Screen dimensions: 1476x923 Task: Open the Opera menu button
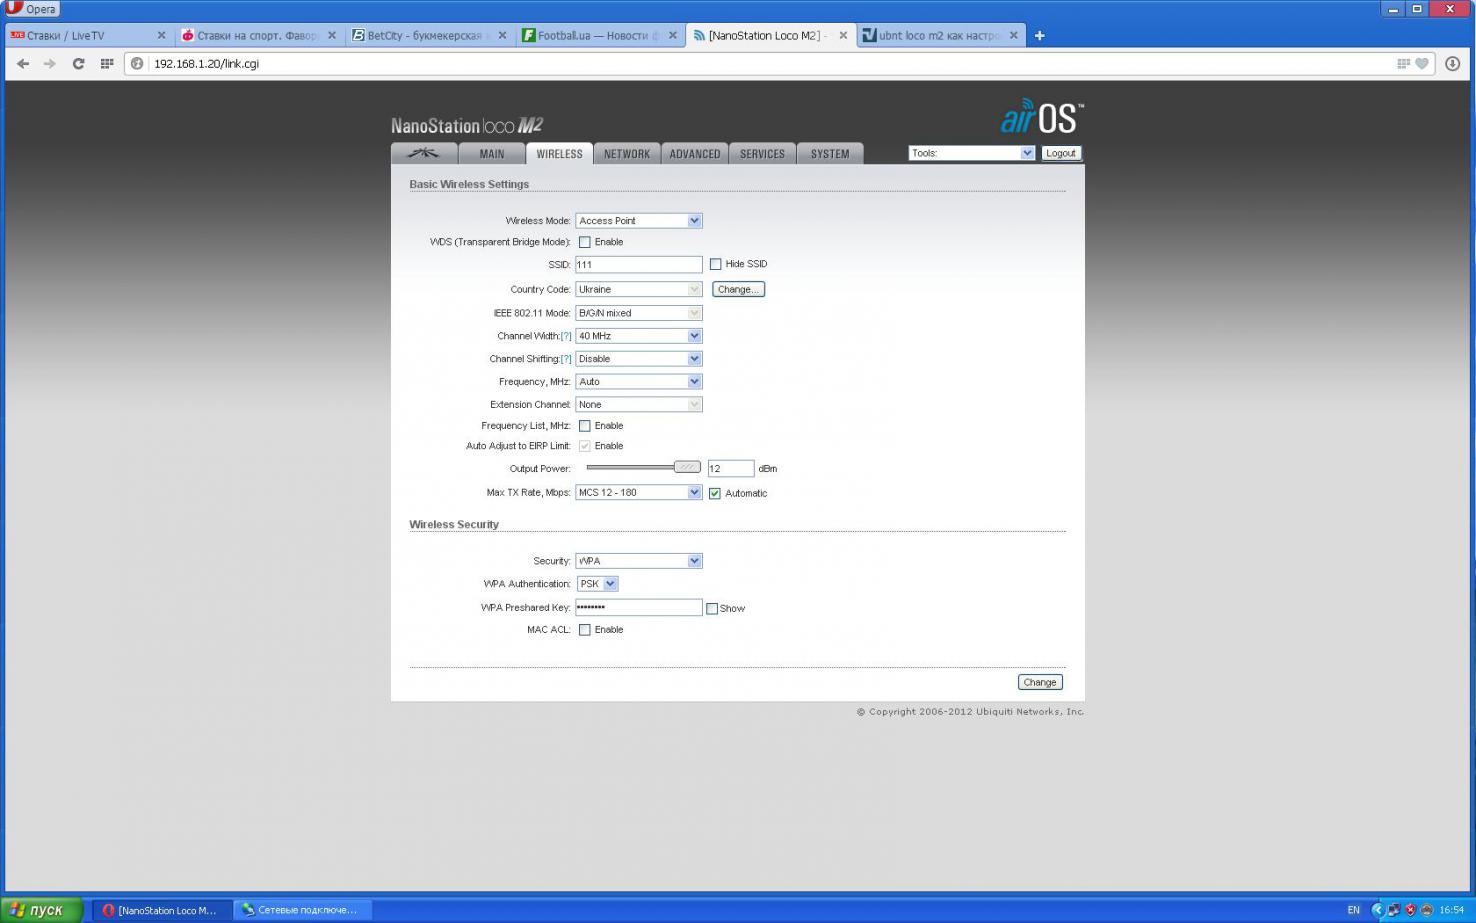32,9
